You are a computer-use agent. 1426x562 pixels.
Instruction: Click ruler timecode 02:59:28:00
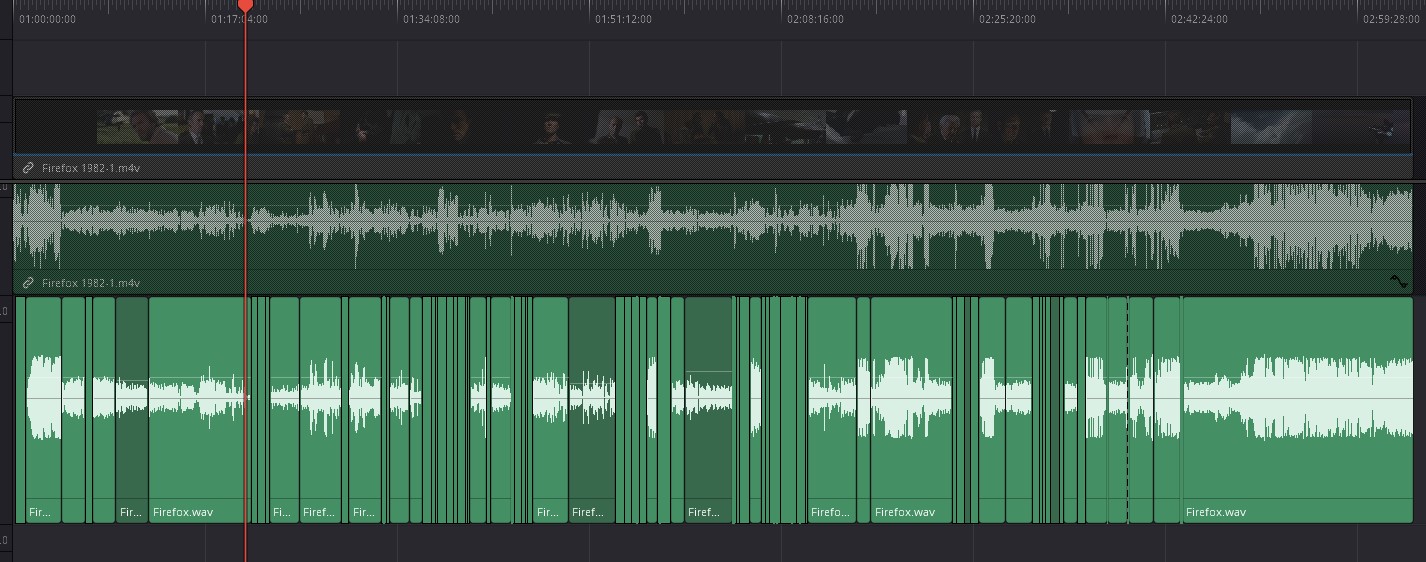[x=1391, y=19]
